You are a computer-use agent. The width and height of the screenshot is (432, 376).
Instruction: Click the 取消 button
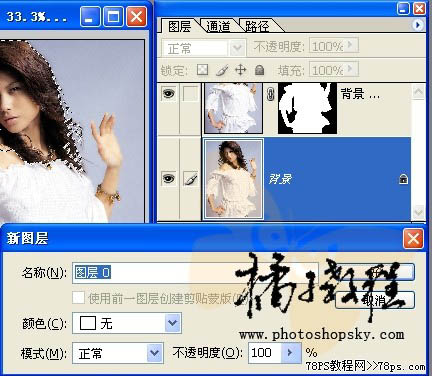(x=375, y=300)
